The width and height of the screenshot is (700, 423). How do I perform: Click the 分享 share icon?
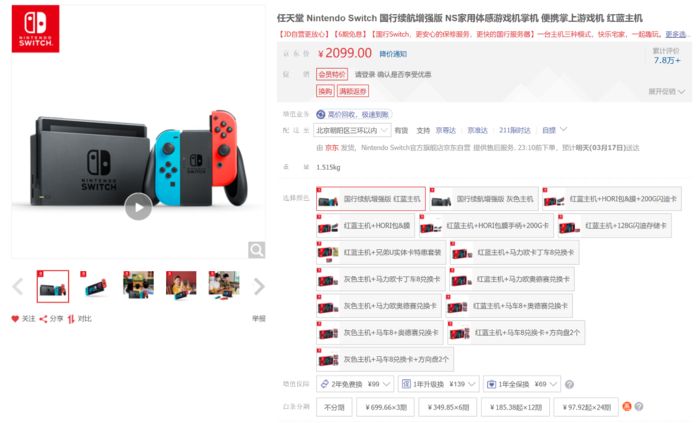pos(43,319)
